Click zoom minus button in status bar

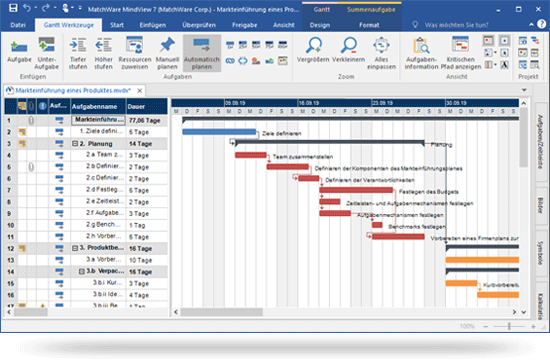[485, 326]
